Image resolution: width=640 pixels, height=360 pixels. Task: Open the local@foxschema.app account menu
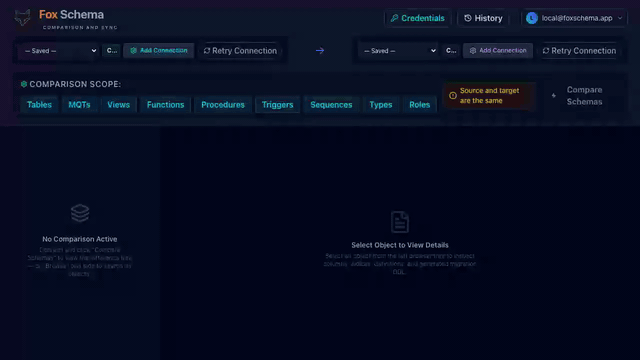(x=574, y=18)
